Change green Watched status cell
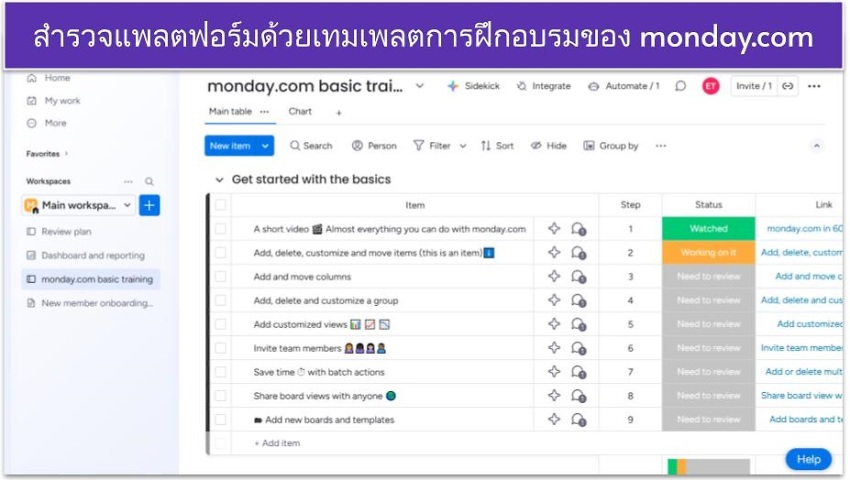The image size is (850, 480). click(x=708, y=229)
